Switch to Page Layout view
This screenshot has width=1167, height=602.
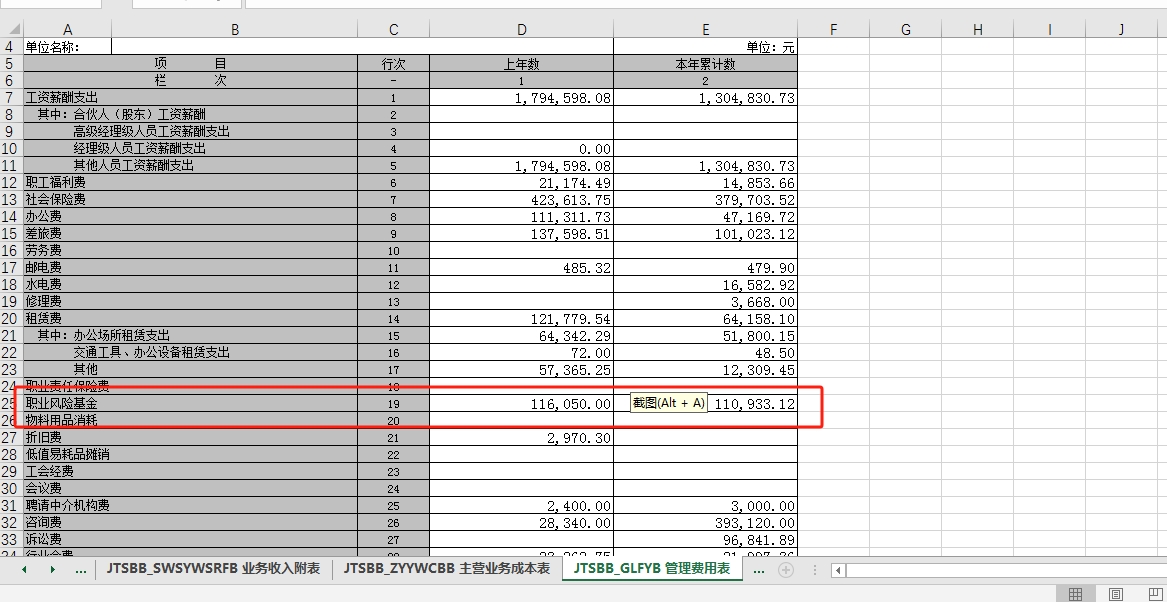(1116, 595)
